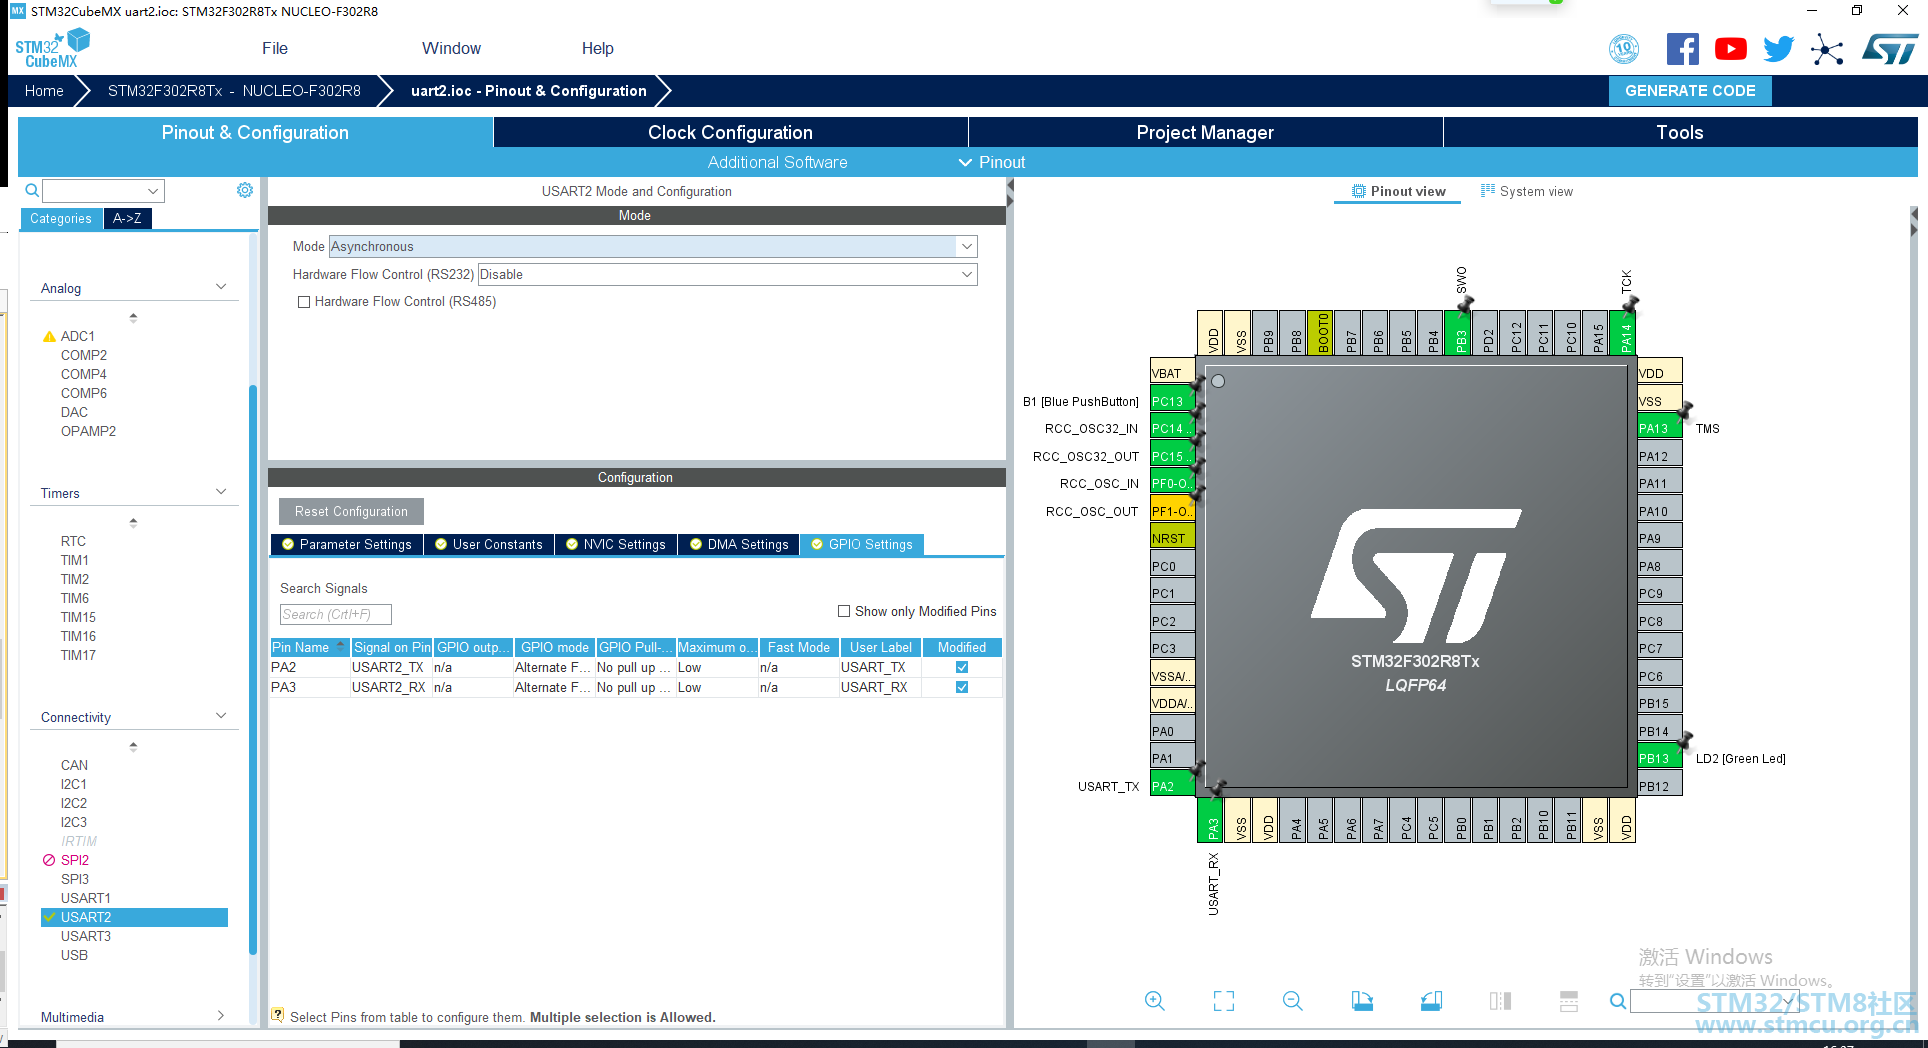Click the pin search magnifier icon

pyautogui.click(x=1617, y=1001)
